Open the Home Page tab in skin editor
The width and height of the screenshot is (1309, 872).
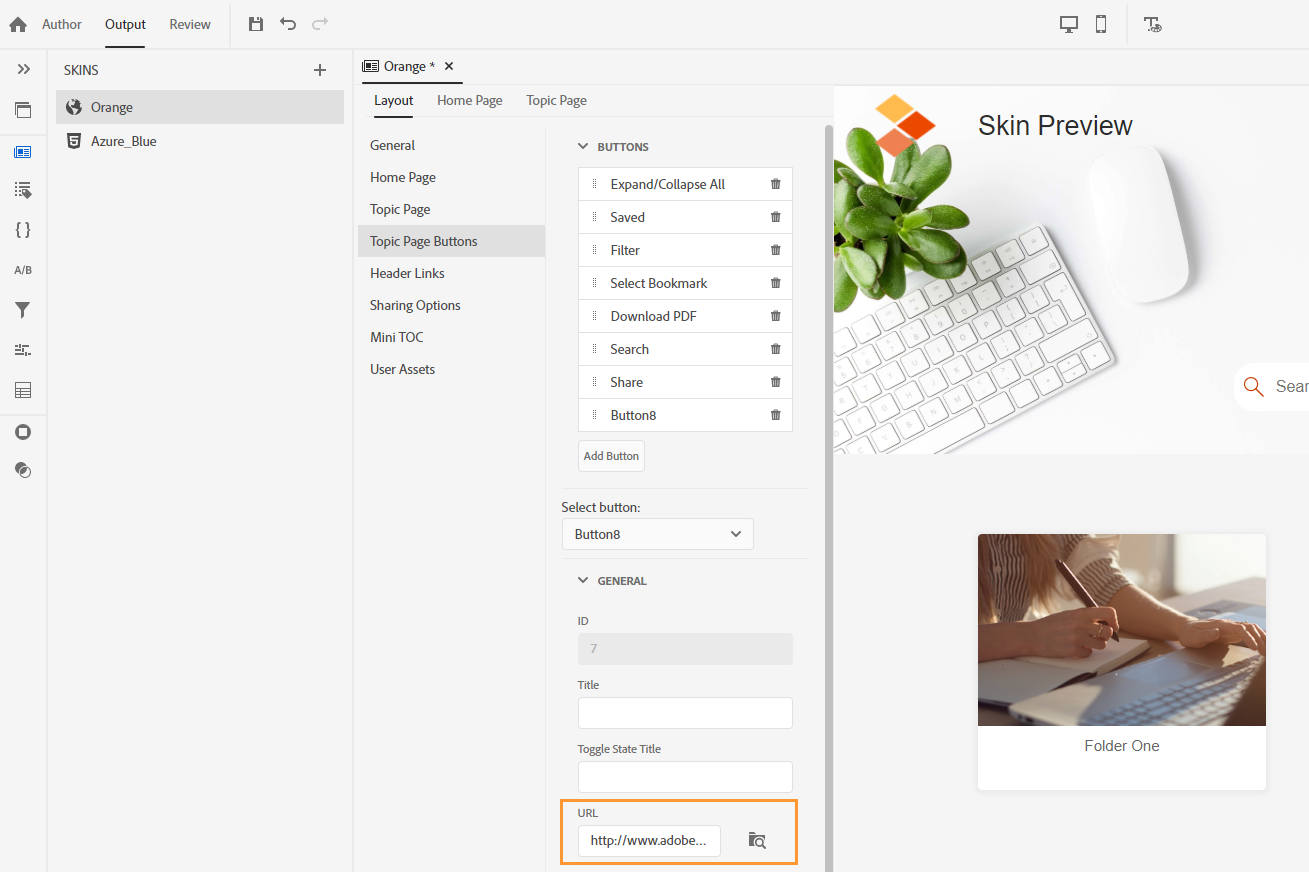(x=470, y=100)
